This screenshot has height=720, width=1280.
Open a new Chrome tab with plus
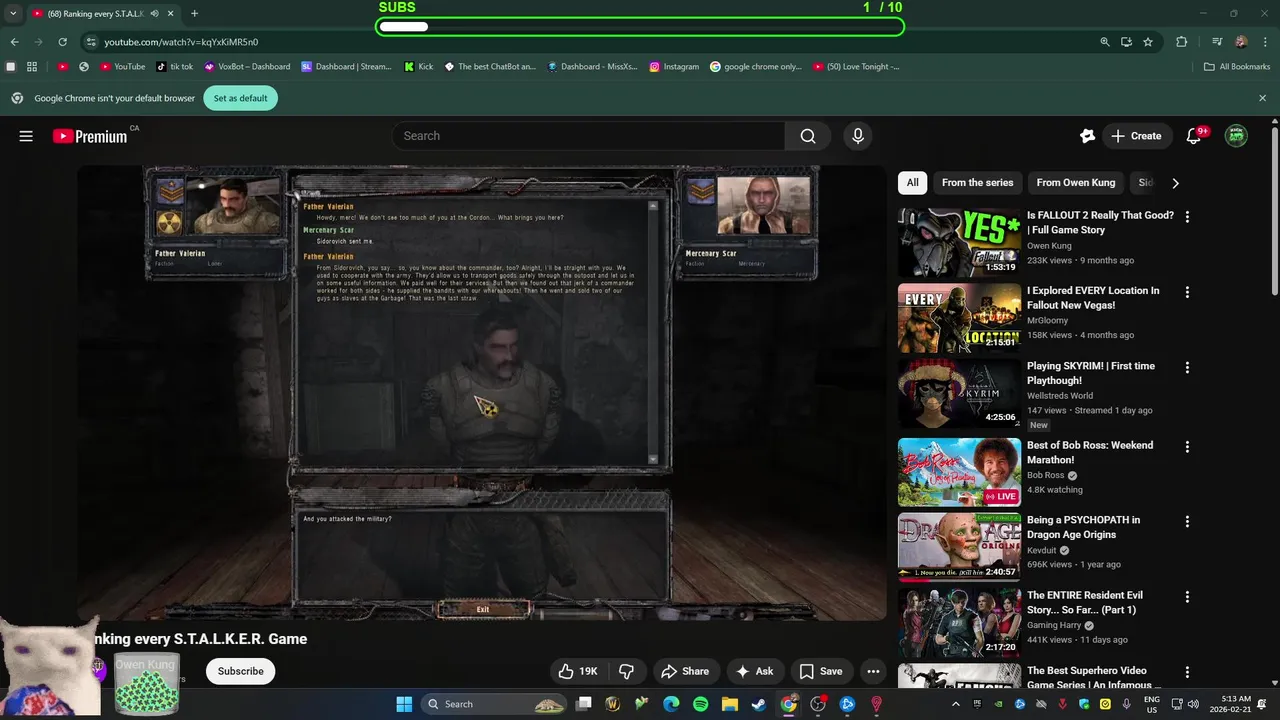coord(194,13)
